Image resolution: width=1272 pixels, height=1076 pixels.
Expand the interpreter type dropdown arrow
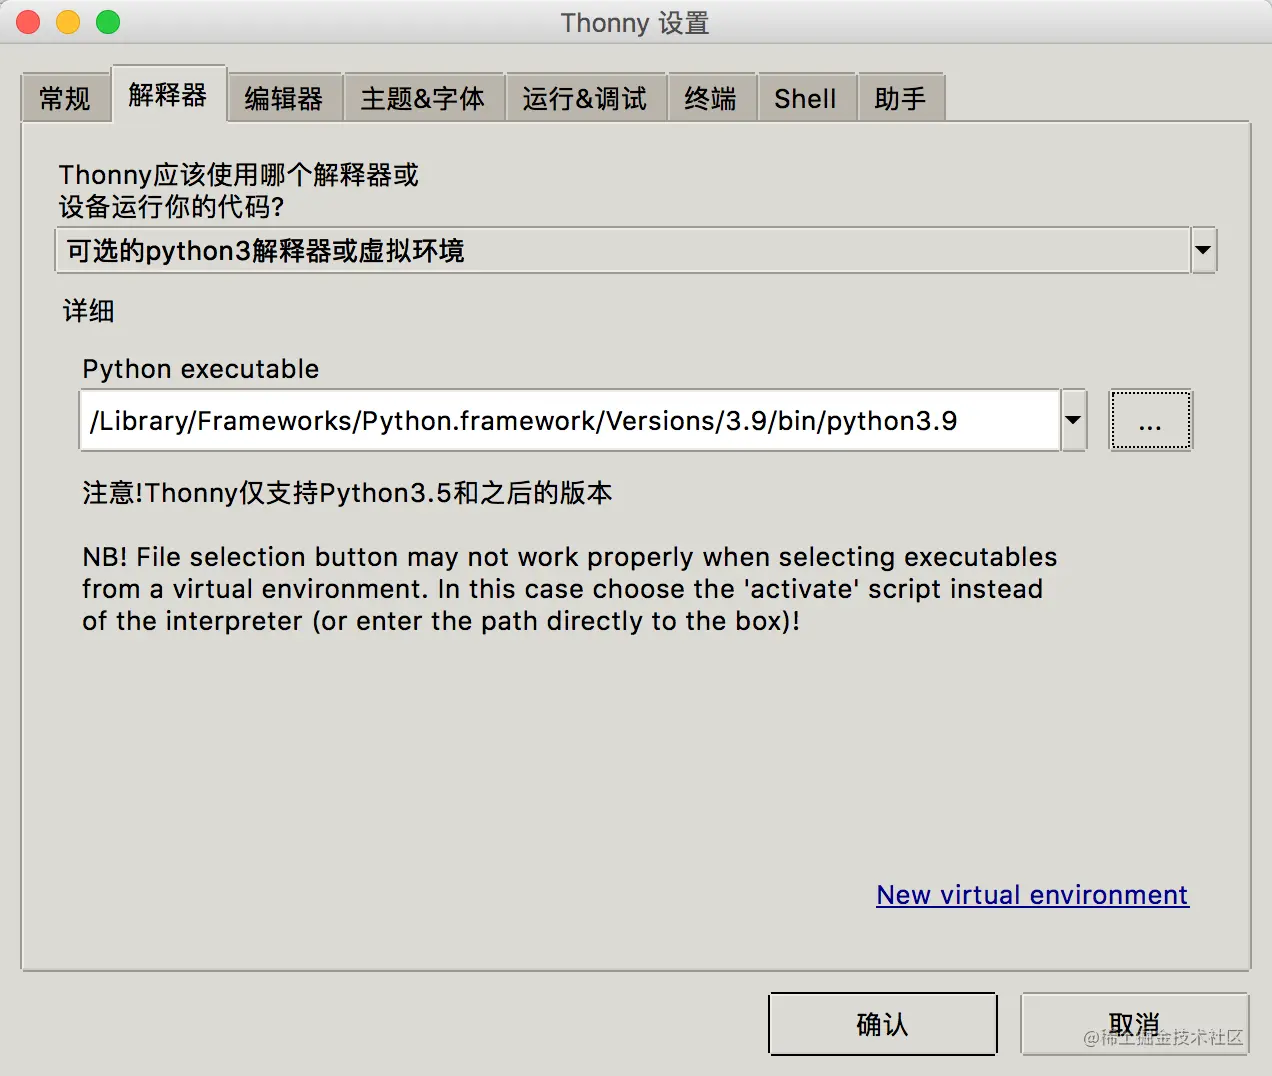click(1203, 250)
